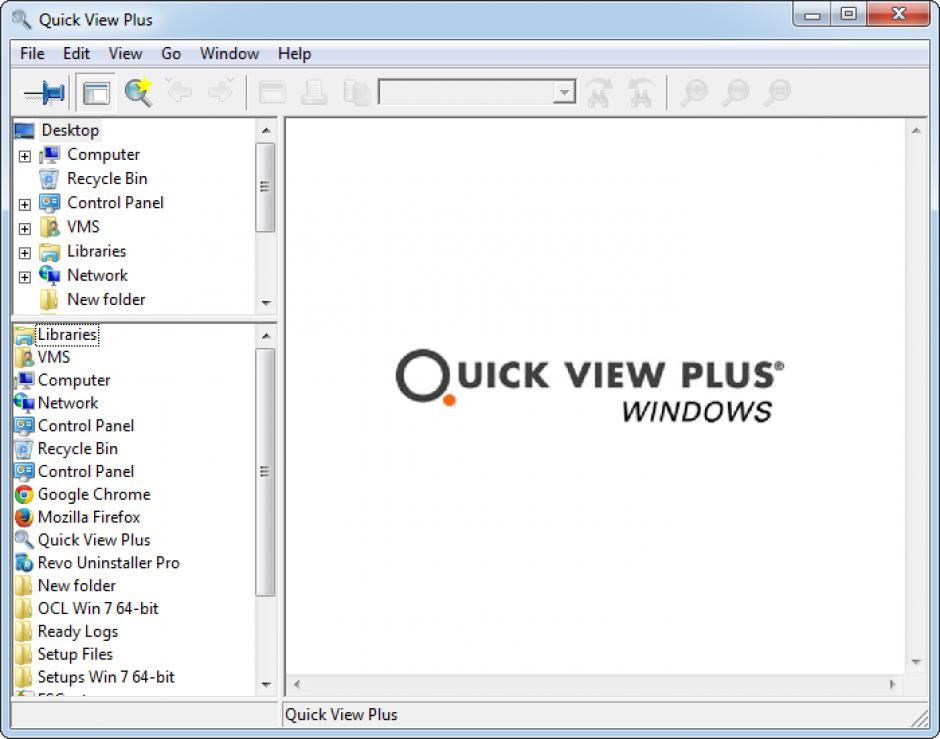Viewport: 940px width, 739px height.
Task: Select Mozilla Firefox in the file list
Action: pos(89,517)
